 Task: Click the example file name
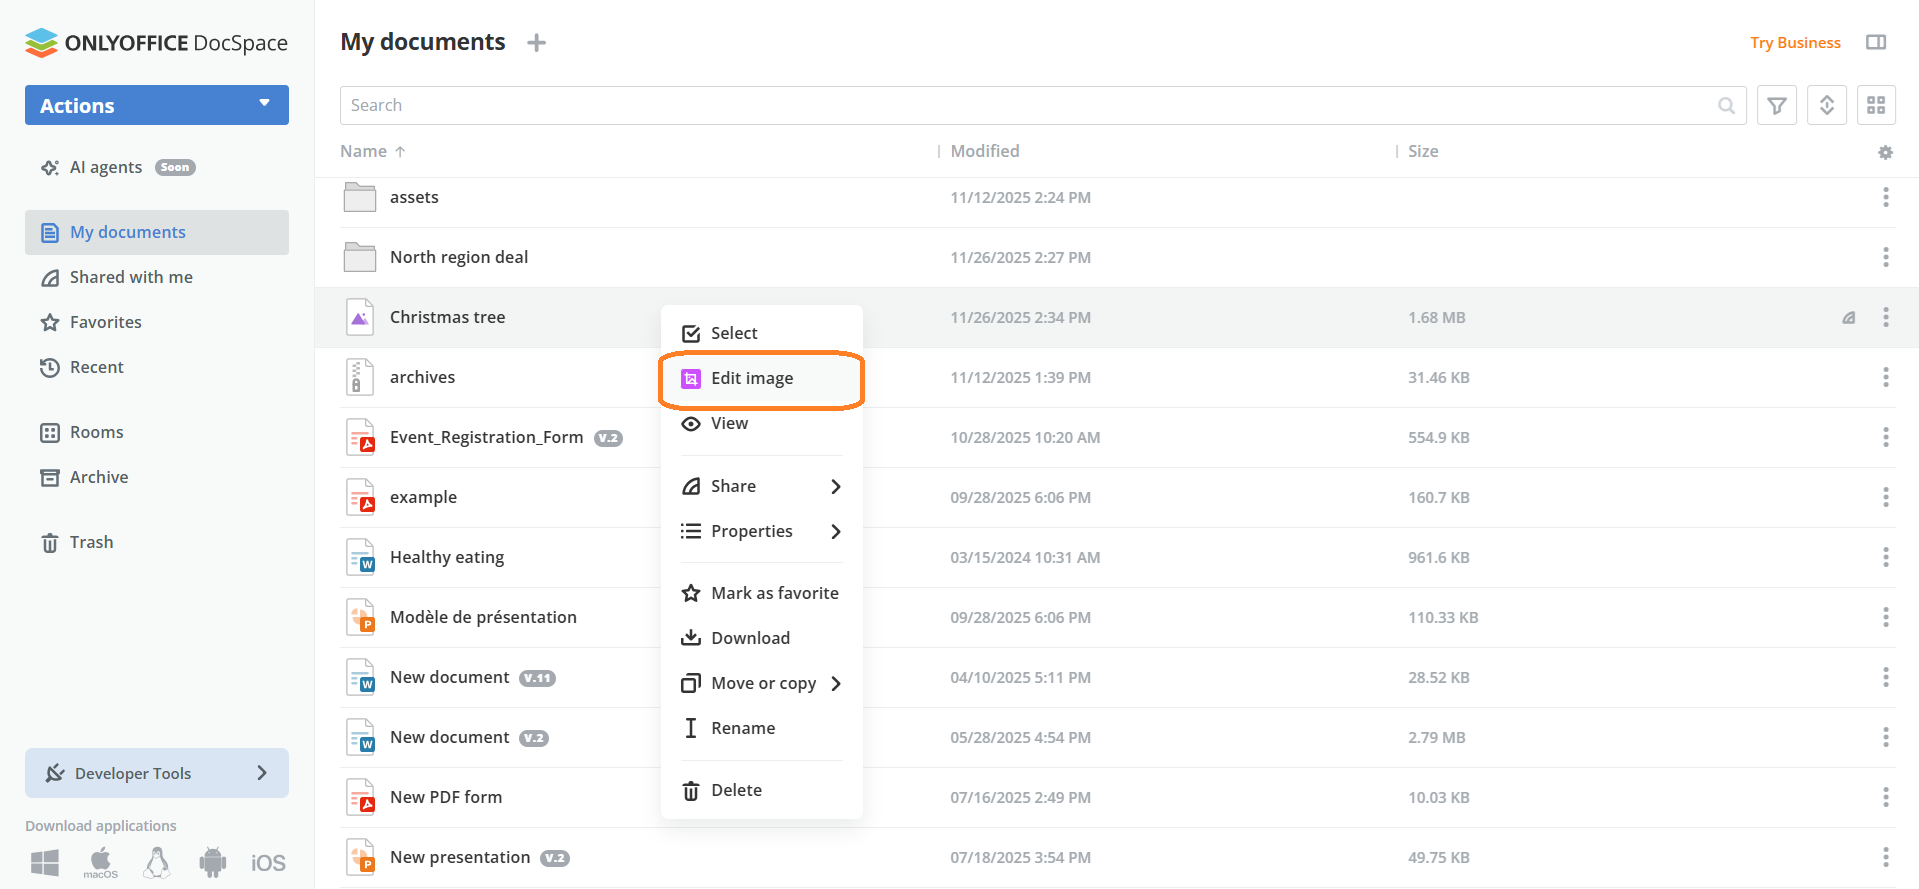click(x=423, y=497)
